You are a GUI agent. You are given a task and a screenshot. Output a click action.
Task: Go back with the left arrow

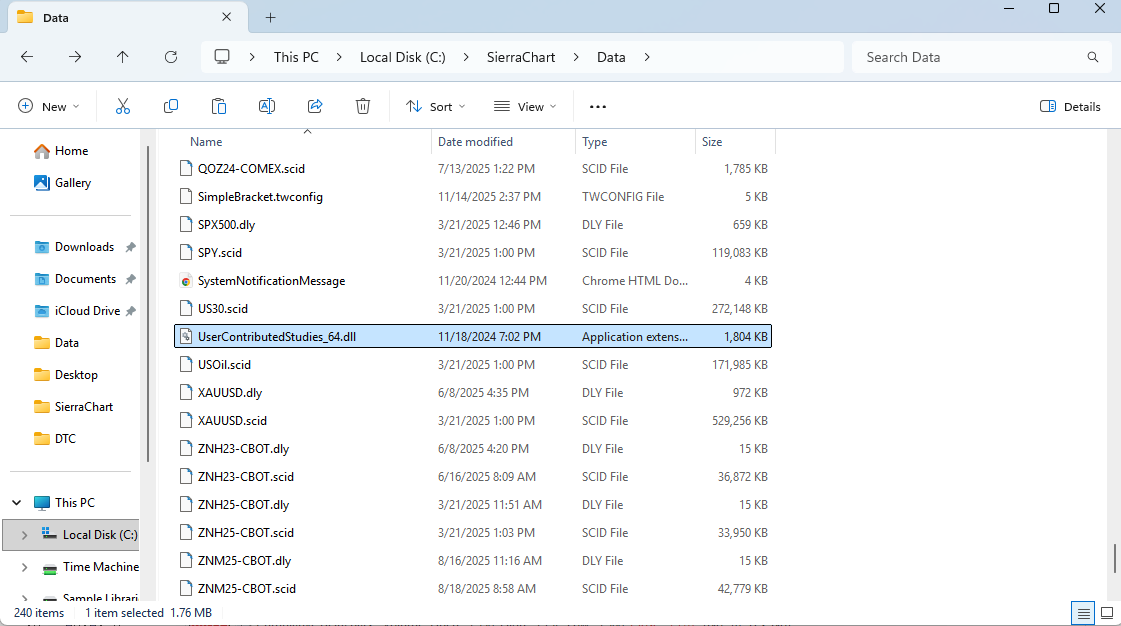27,57
